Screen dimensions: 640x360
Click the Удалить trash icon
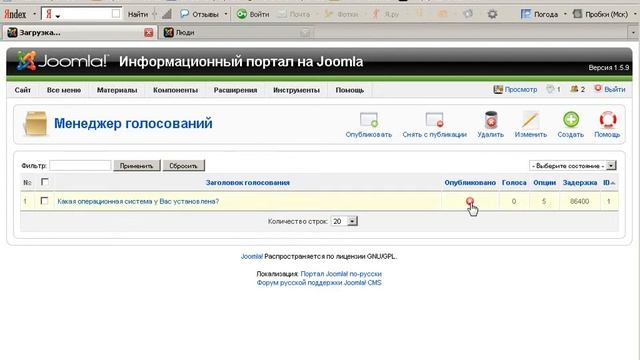(491, 120)
